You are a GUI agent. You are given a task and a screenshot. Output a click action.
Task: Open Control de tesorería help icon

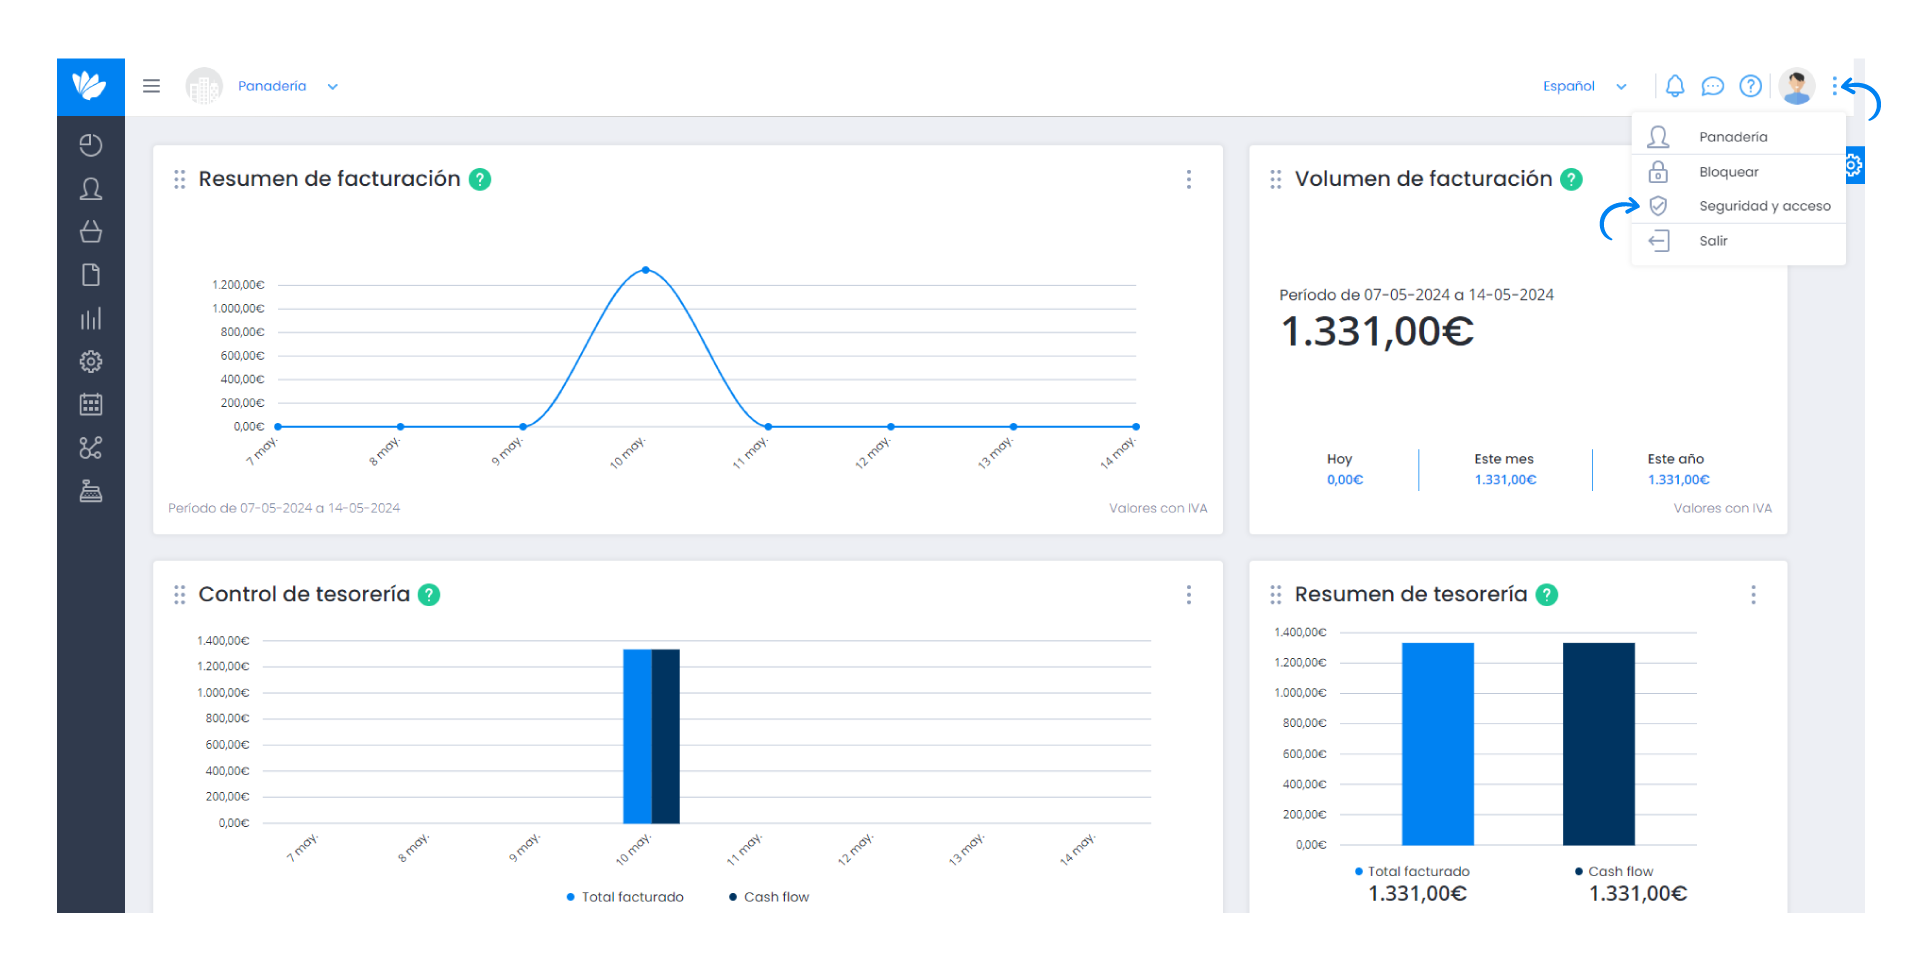(429, 595)
